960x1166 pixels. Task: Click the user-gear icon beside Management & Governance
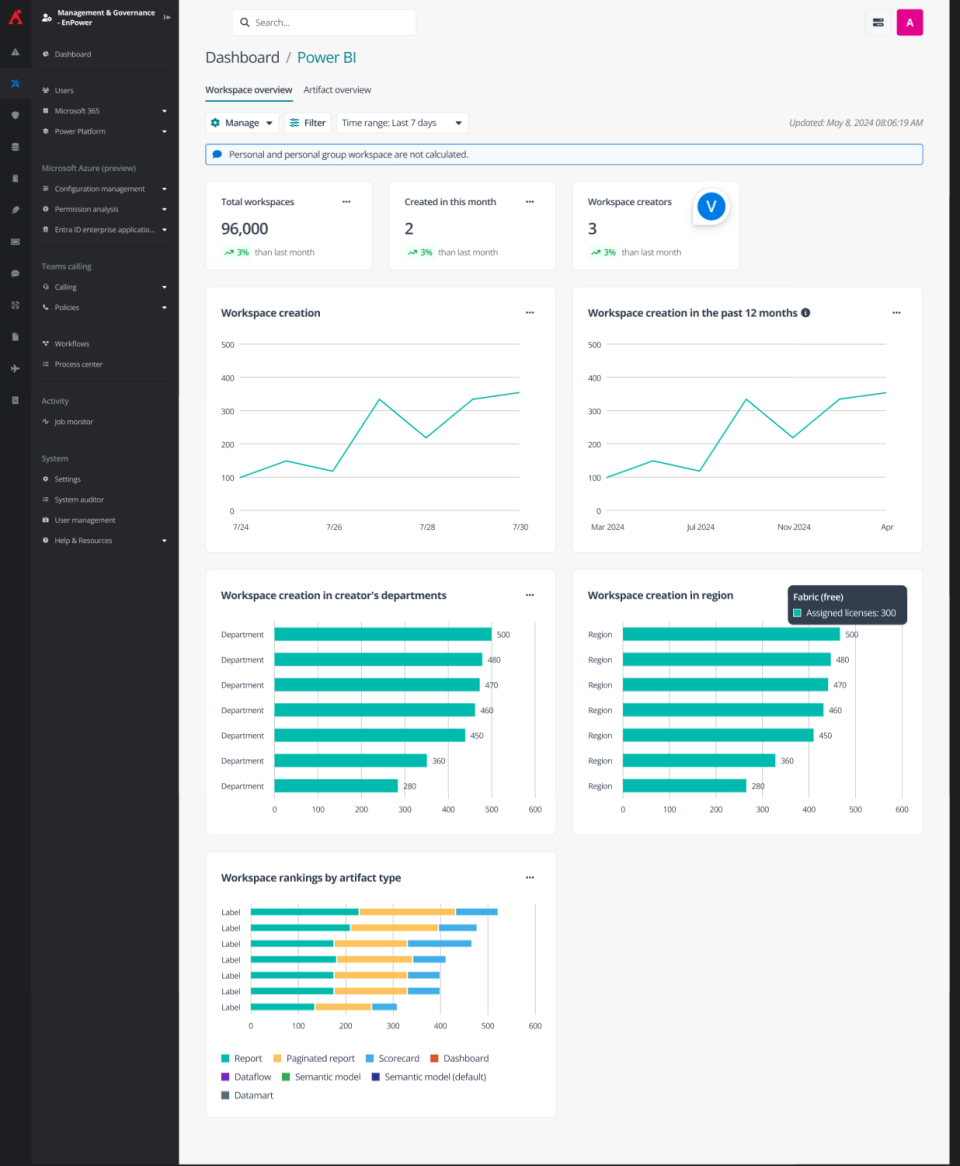47,17
